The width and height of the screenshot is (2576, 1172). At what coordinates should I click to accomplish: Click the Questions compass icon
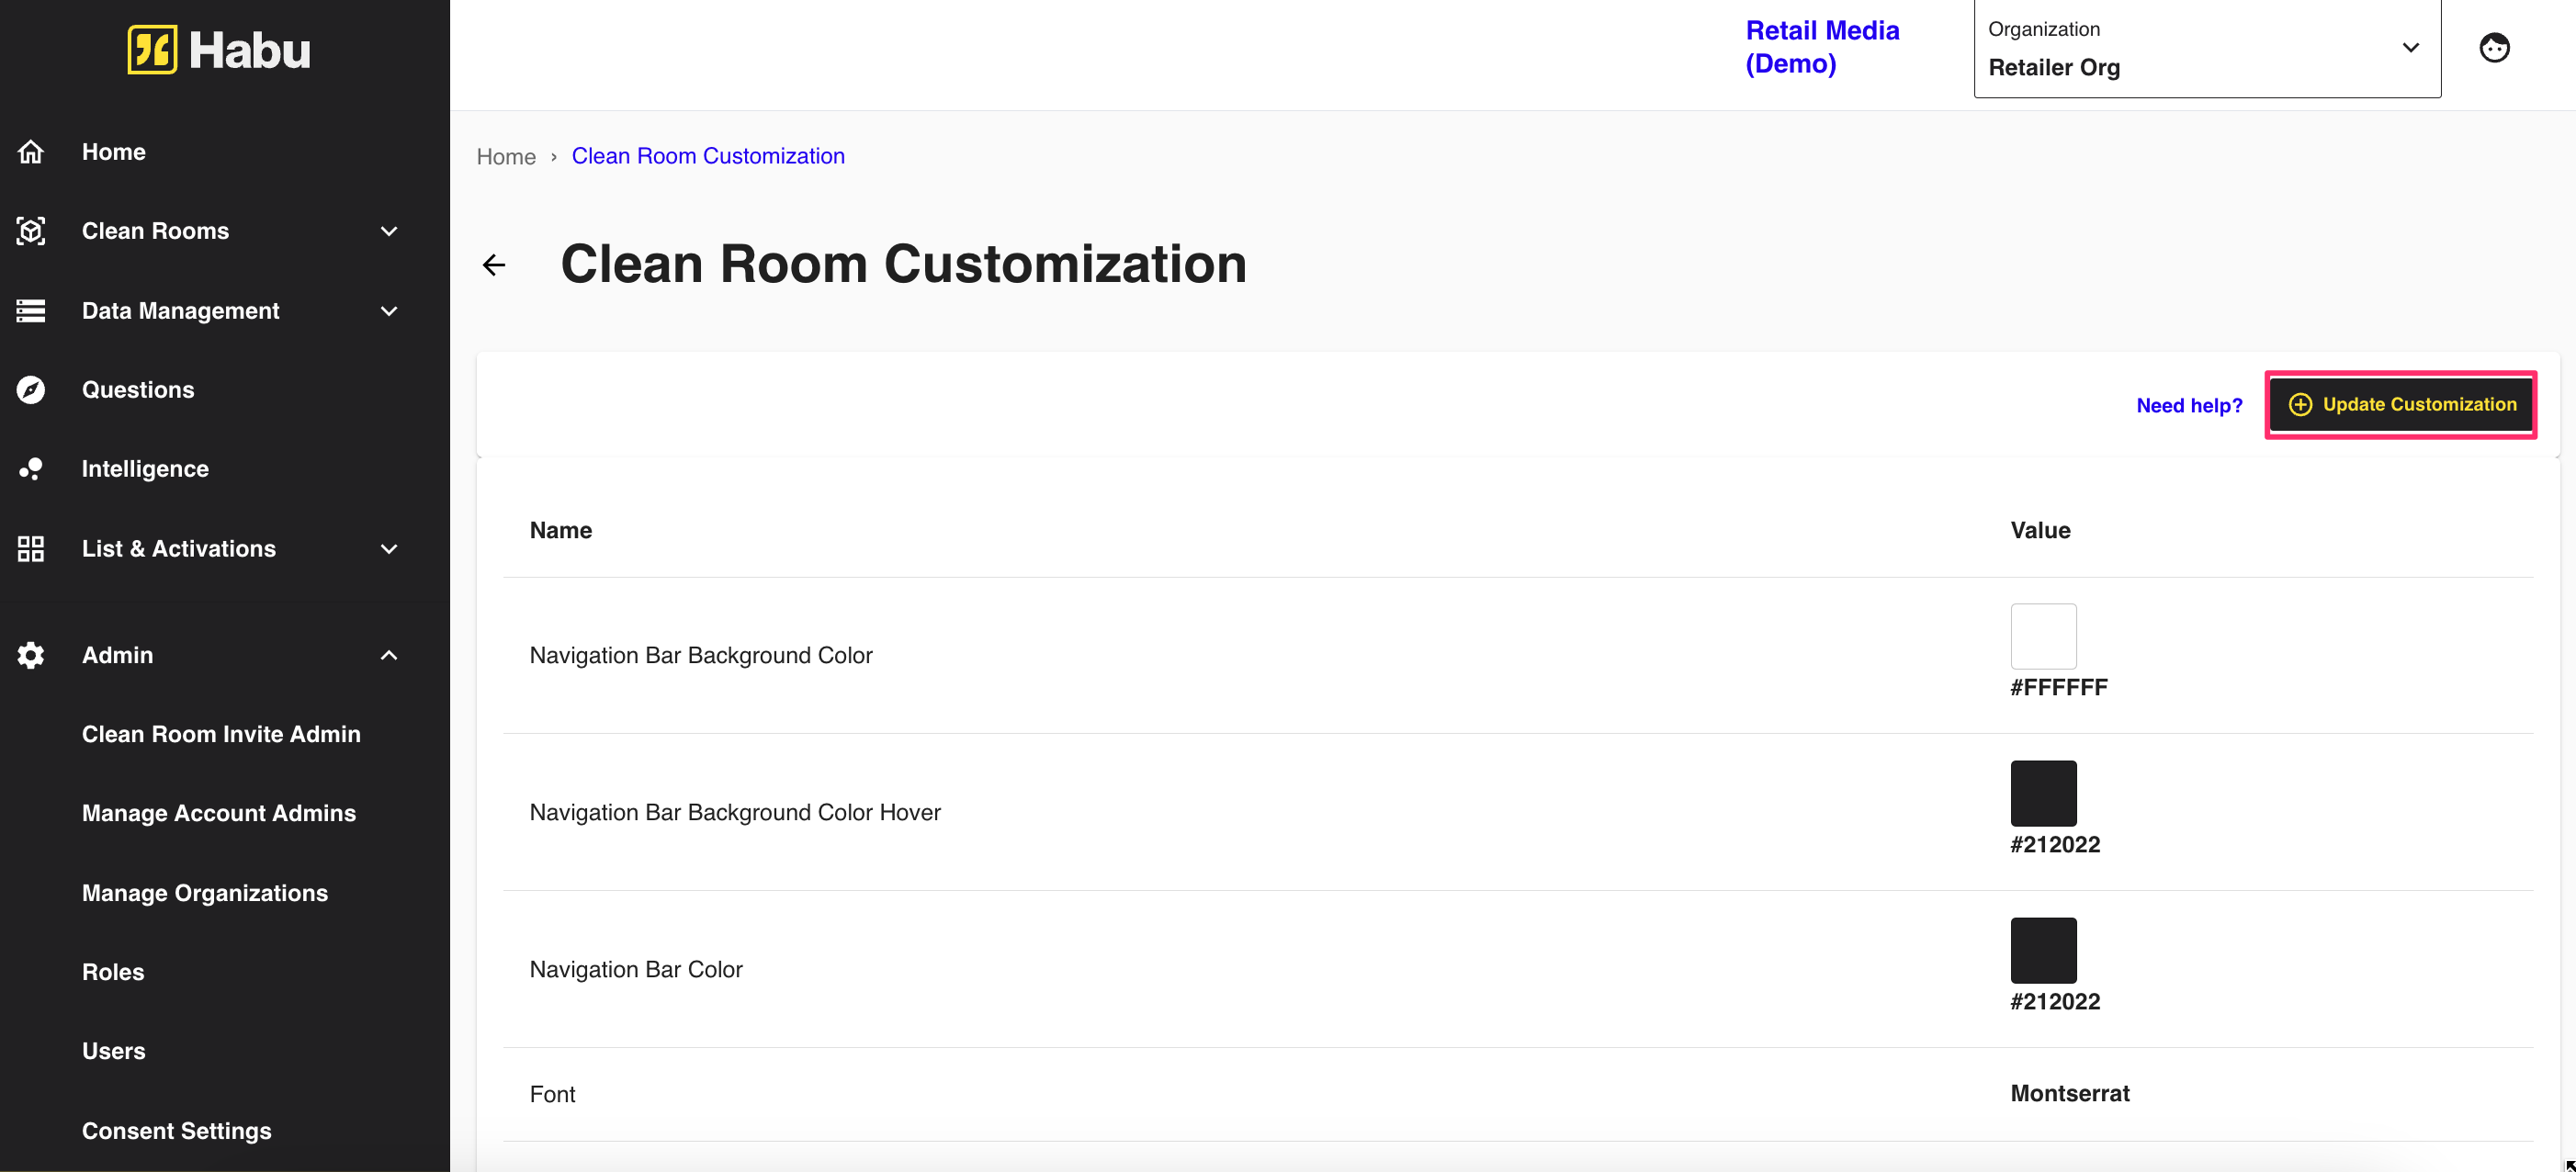(31, 390)
